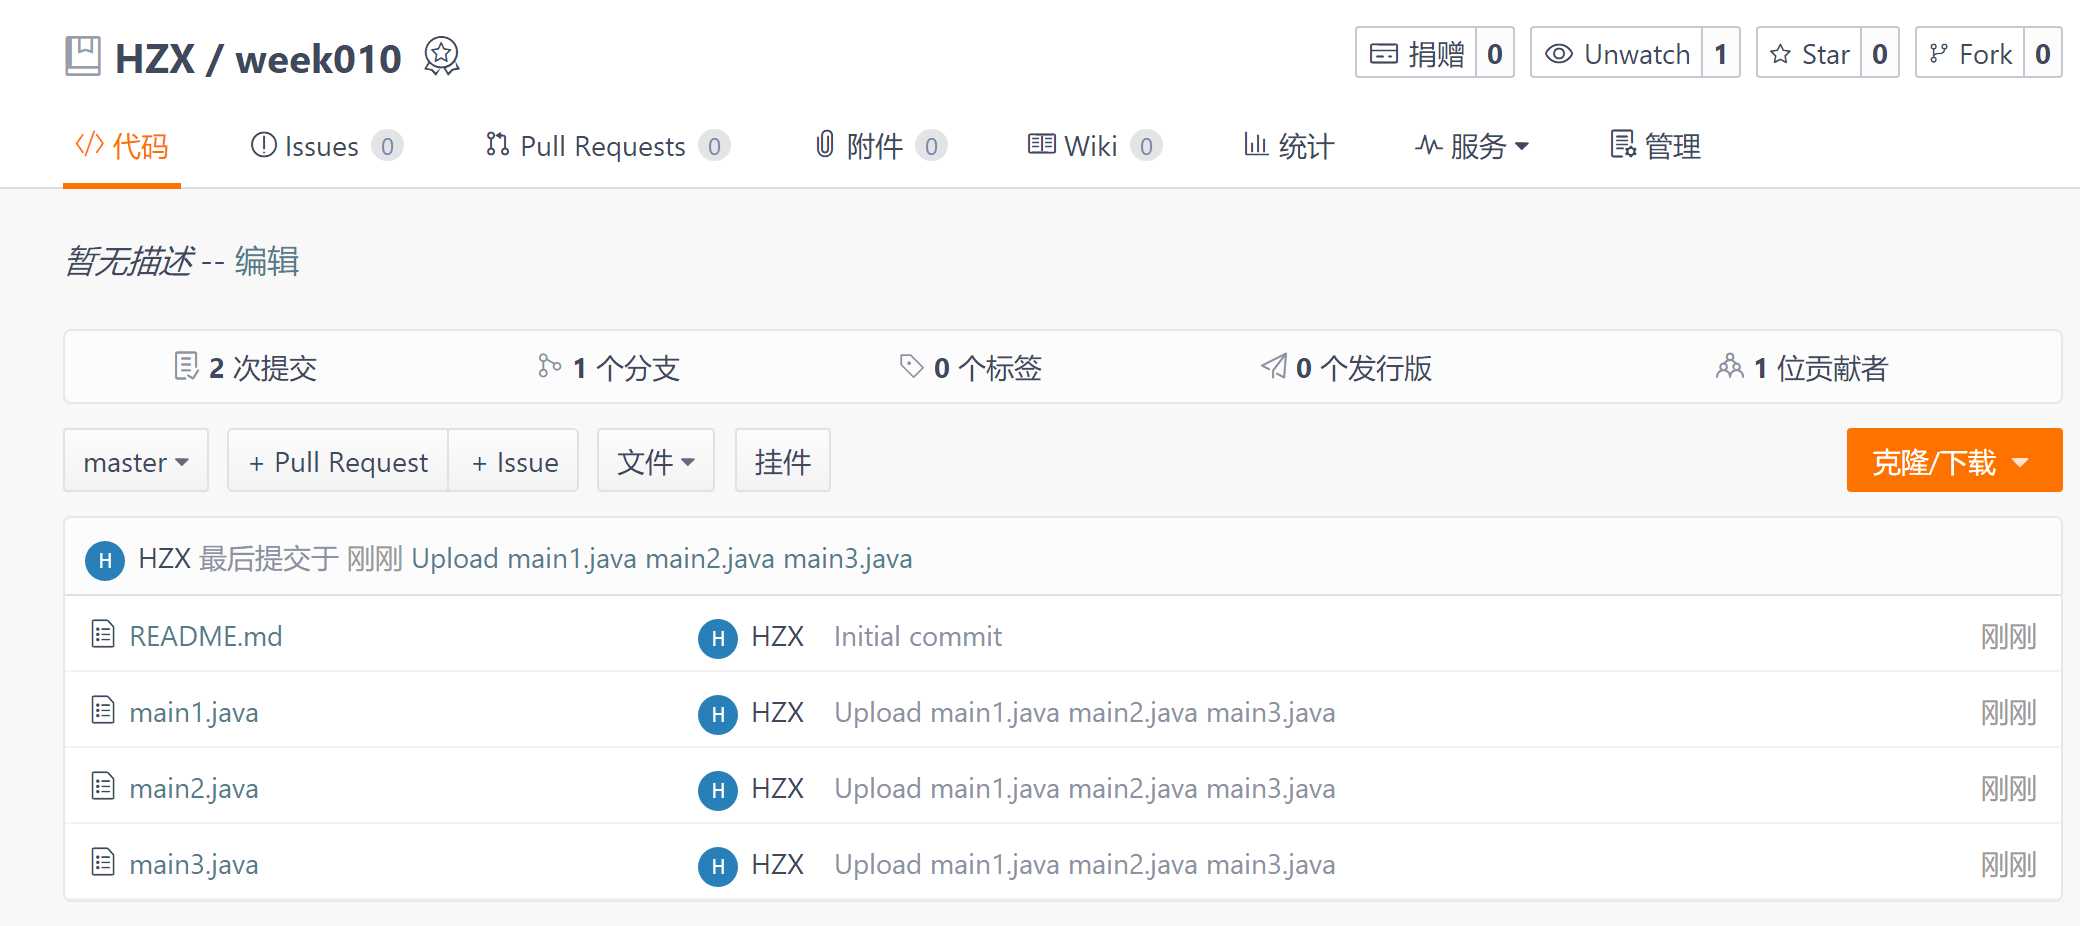Open the 克隆/下载 clone download dropdown

(1954, 461)
